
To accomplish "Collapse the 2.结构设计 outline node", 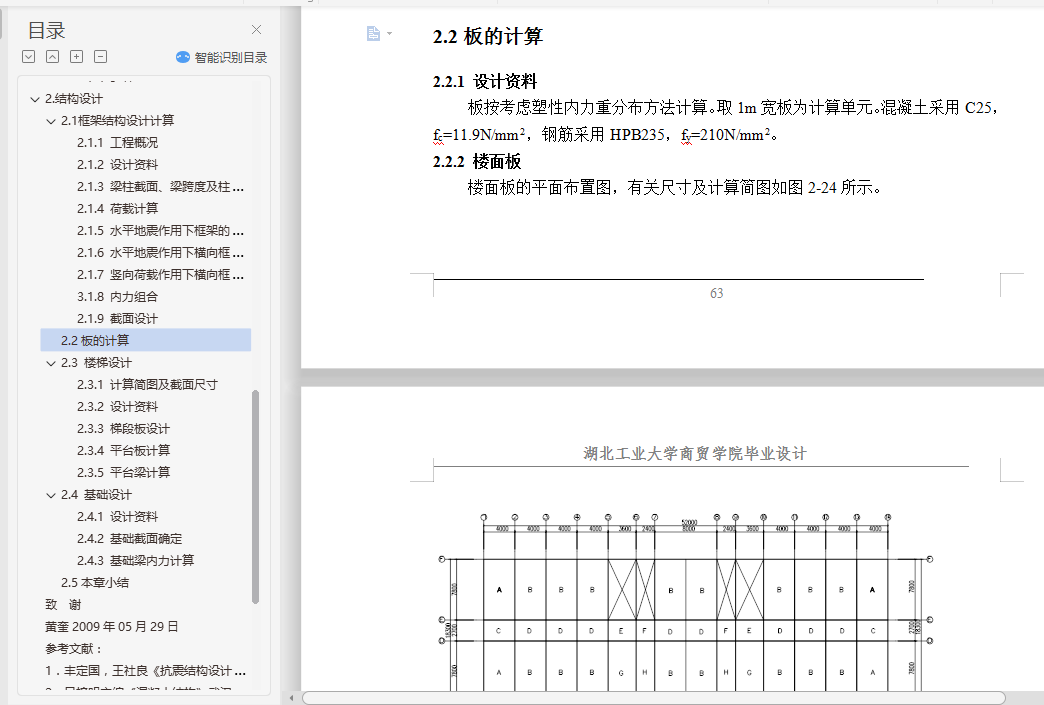I will tap(35, 99).
